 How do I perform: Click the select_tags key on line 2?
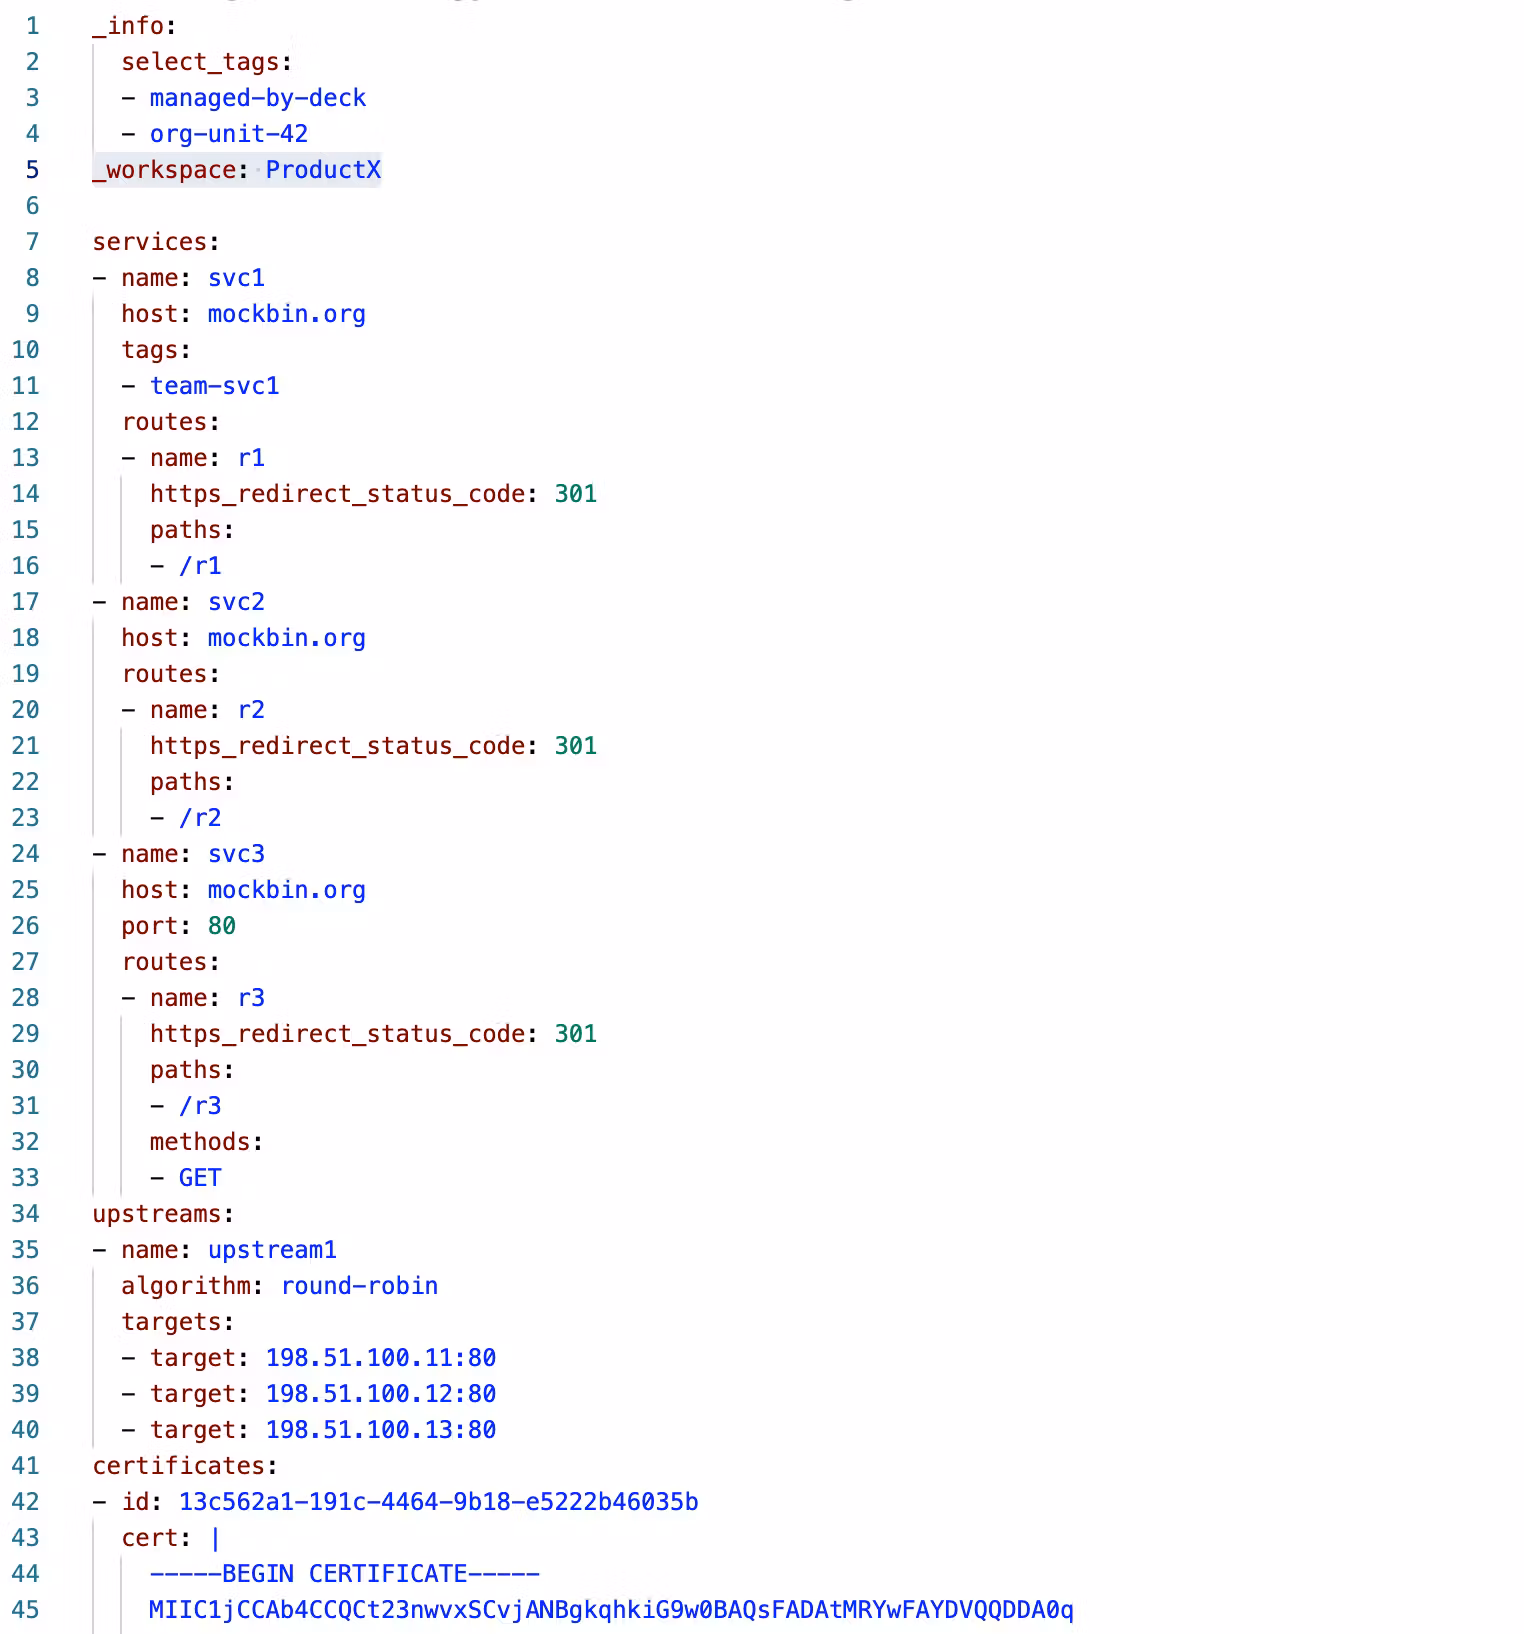[200, 62]
